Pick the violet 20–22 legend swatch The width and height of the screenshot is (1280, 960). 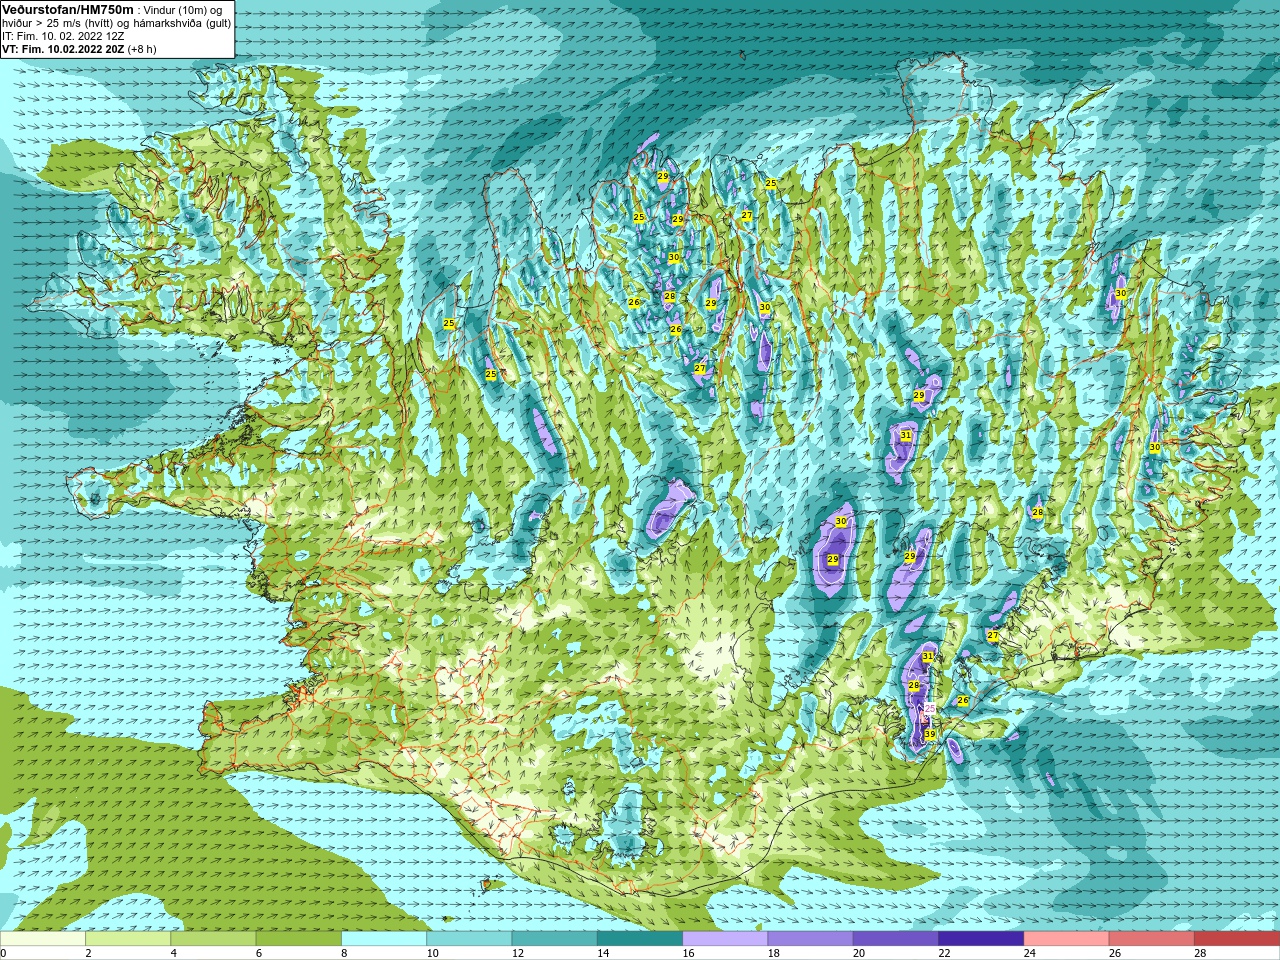point(895,939)
